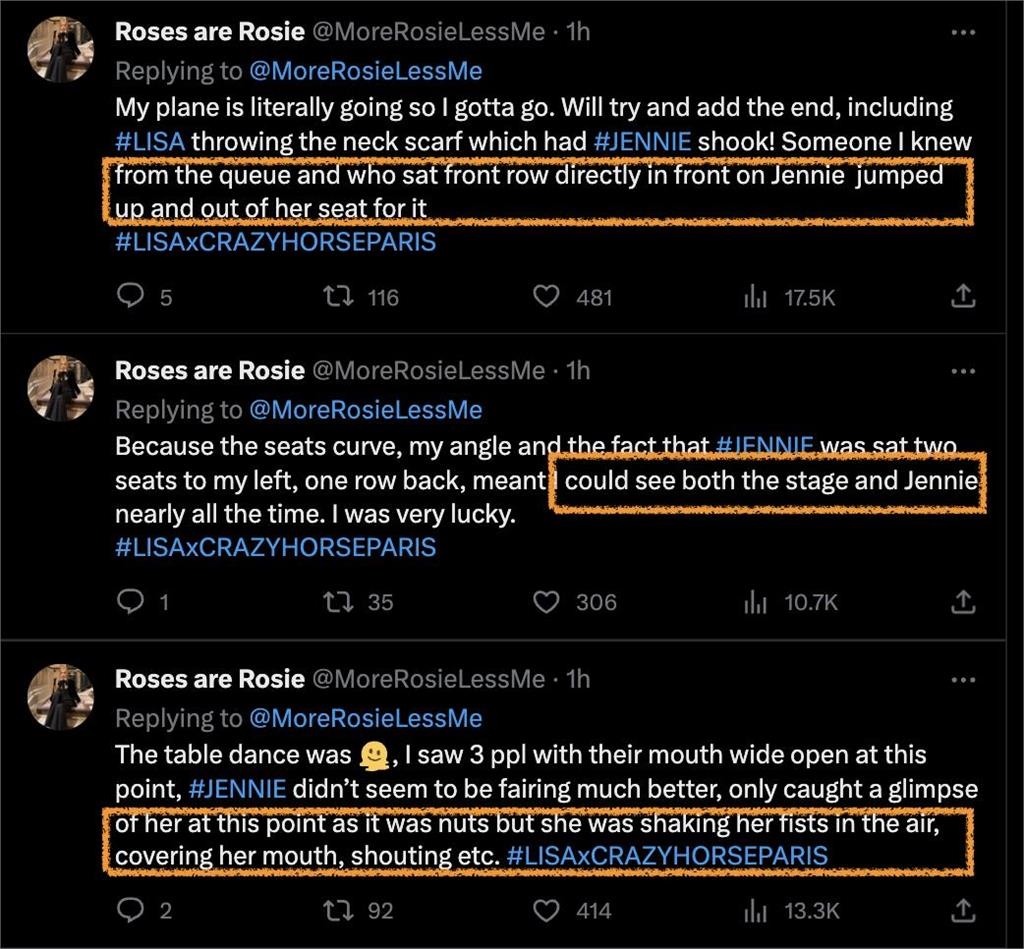Image resolution: width=1024 pixels, height=949 pixels.
Task: Reply to the third tweet with 2 replies
Action: tap(132, 910)
